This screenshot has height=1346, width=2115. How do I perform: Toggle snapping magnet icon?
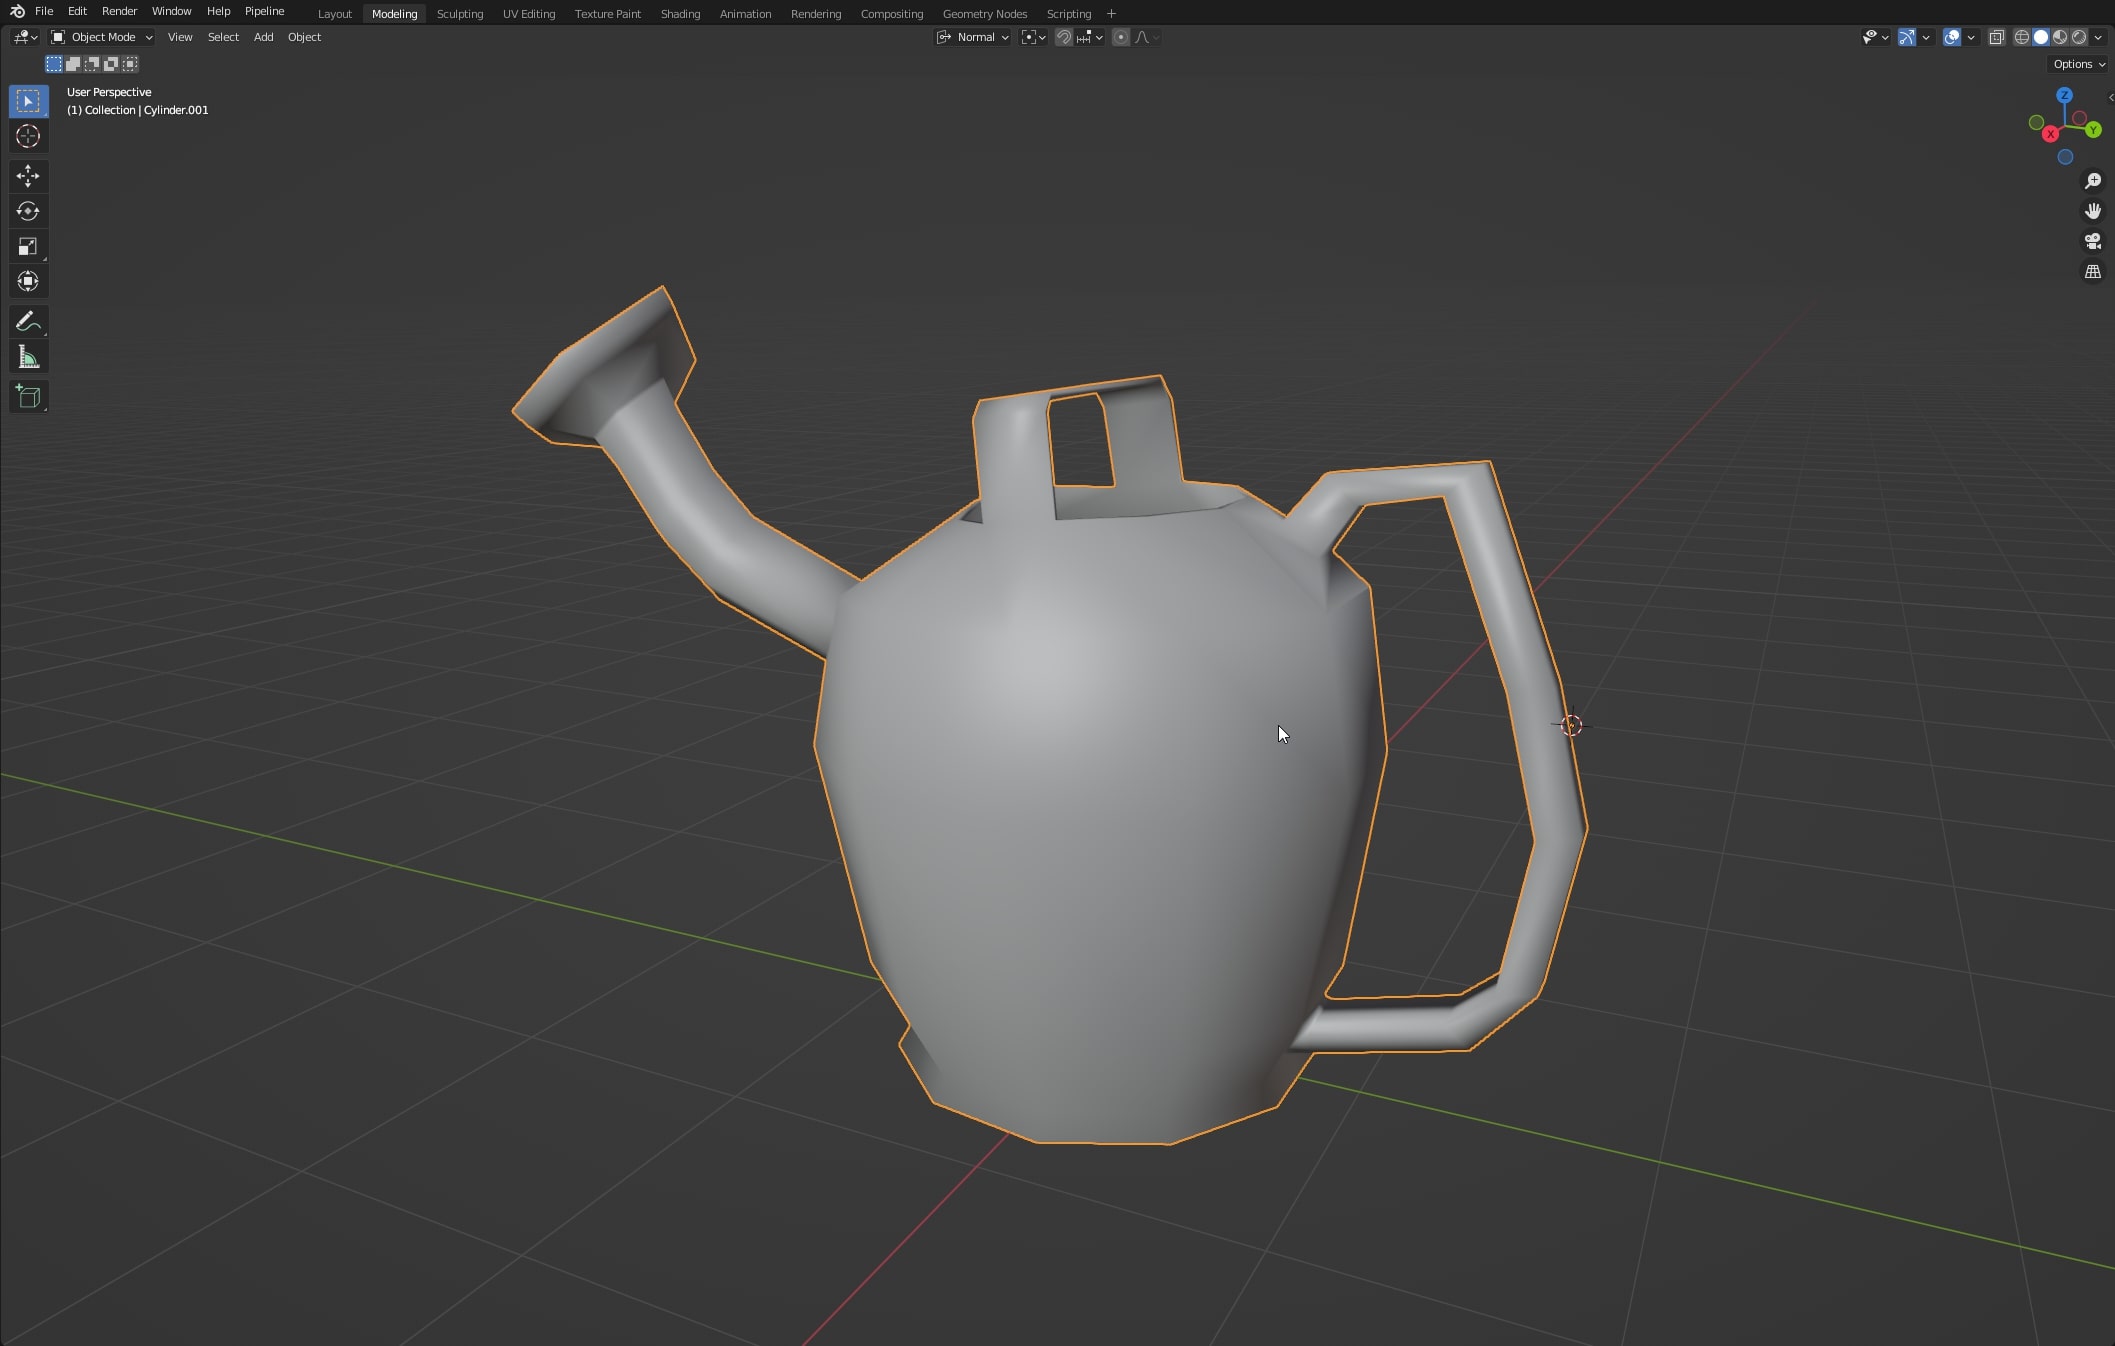pyautogui.click(x=1064, y=37)
